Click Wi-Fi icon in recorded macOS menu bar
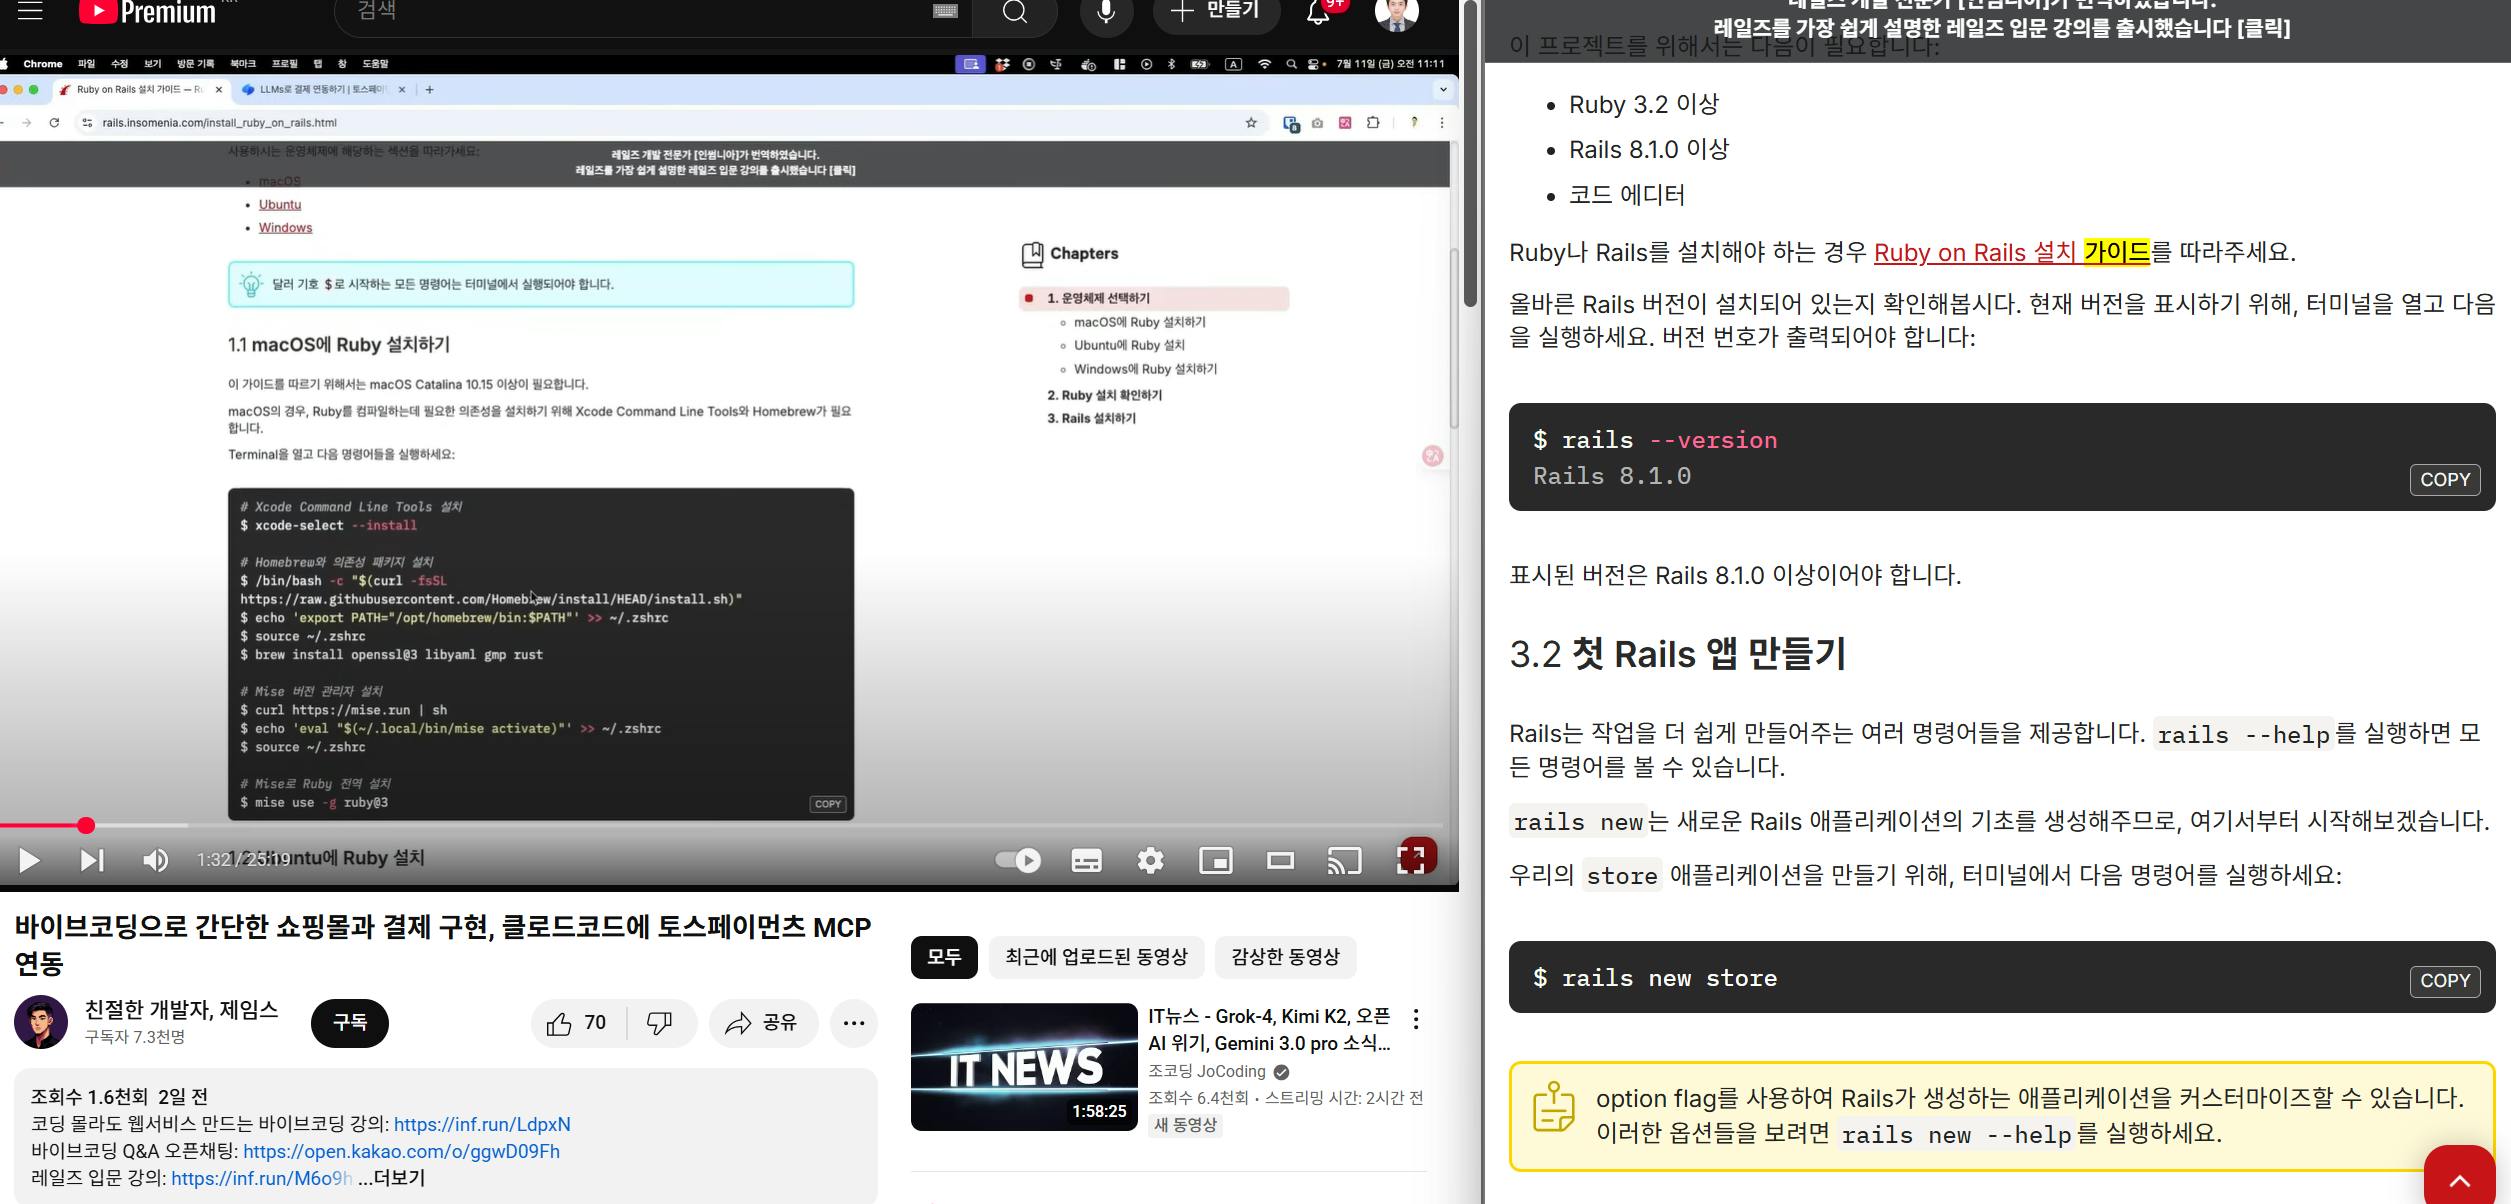Screen dimensions: 2511x1204 coord(1264,64)
